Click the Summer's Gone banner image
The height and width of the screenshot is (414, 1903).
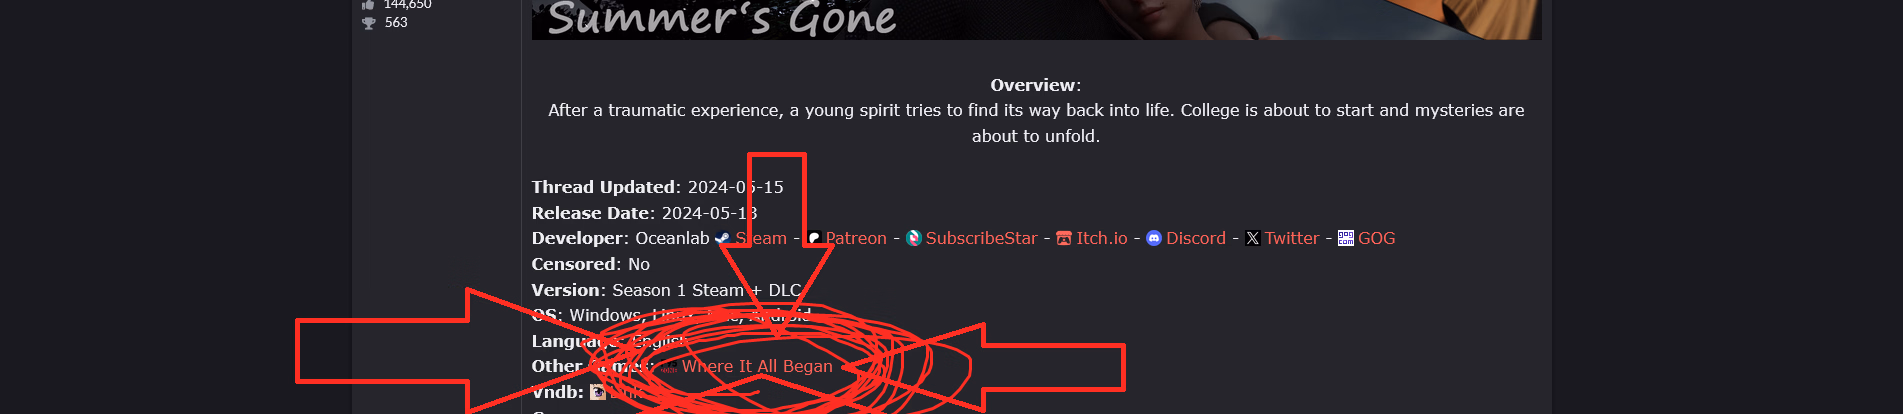(x=1037, y=19)
